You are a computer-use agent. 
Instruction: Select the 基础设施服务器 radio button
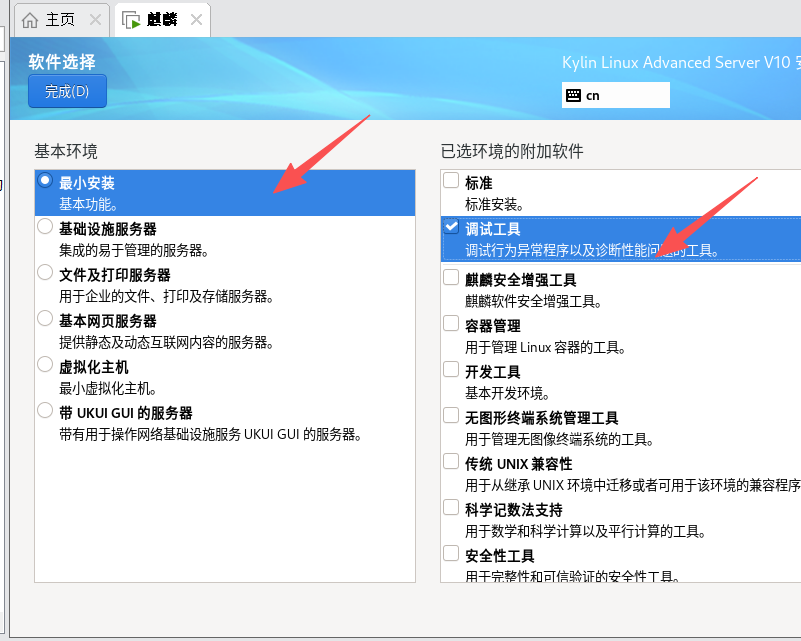[45, 226]
